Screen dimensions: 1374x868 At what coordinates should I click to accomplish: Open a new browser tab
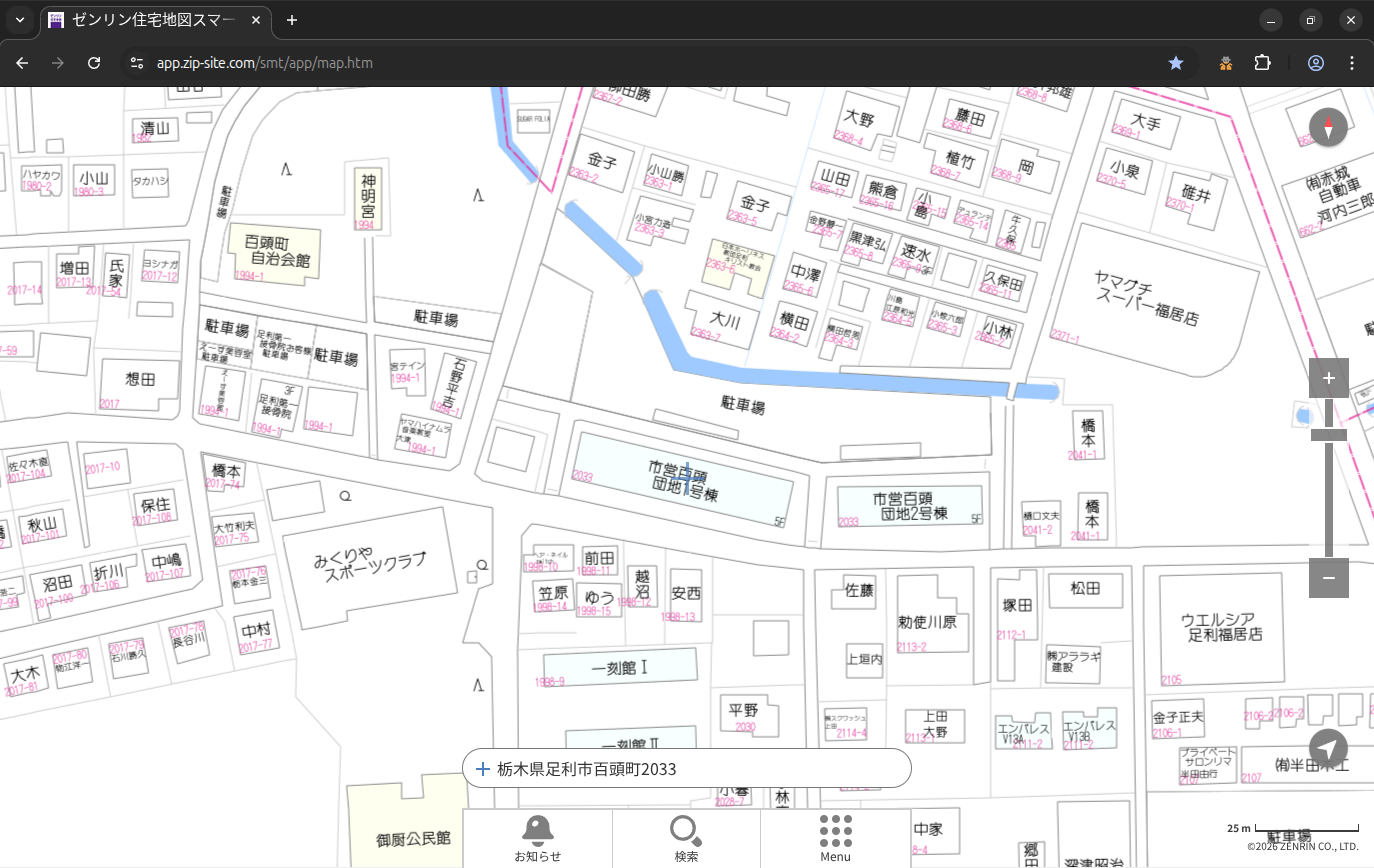[x=292, y=20]
